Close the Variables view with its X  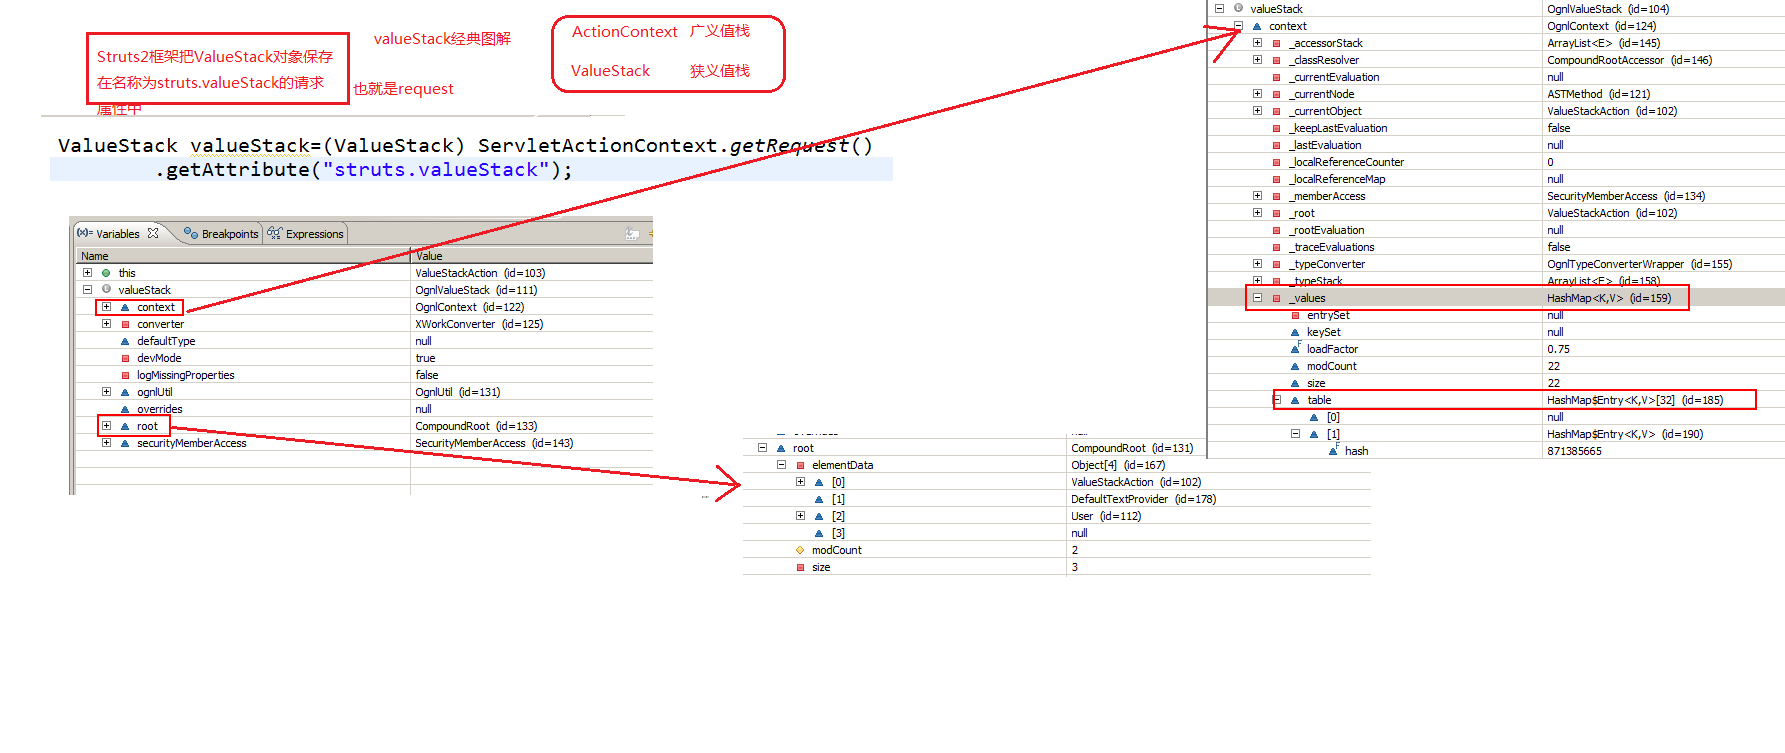(153, 233)
